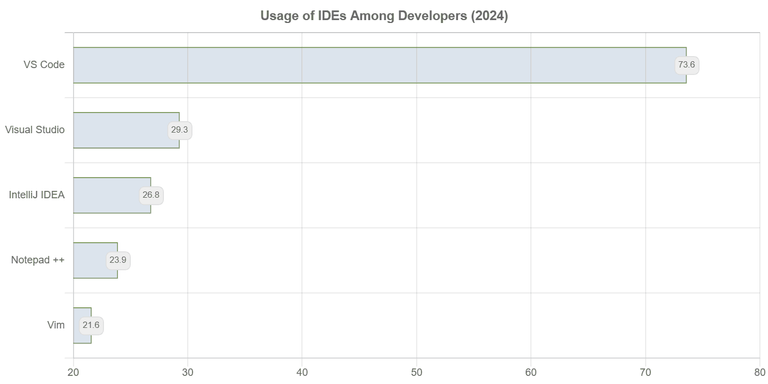Click the 70 x-axis tick label
The image size is (768, 384).
pyautogui.click(x=645, y=372)
